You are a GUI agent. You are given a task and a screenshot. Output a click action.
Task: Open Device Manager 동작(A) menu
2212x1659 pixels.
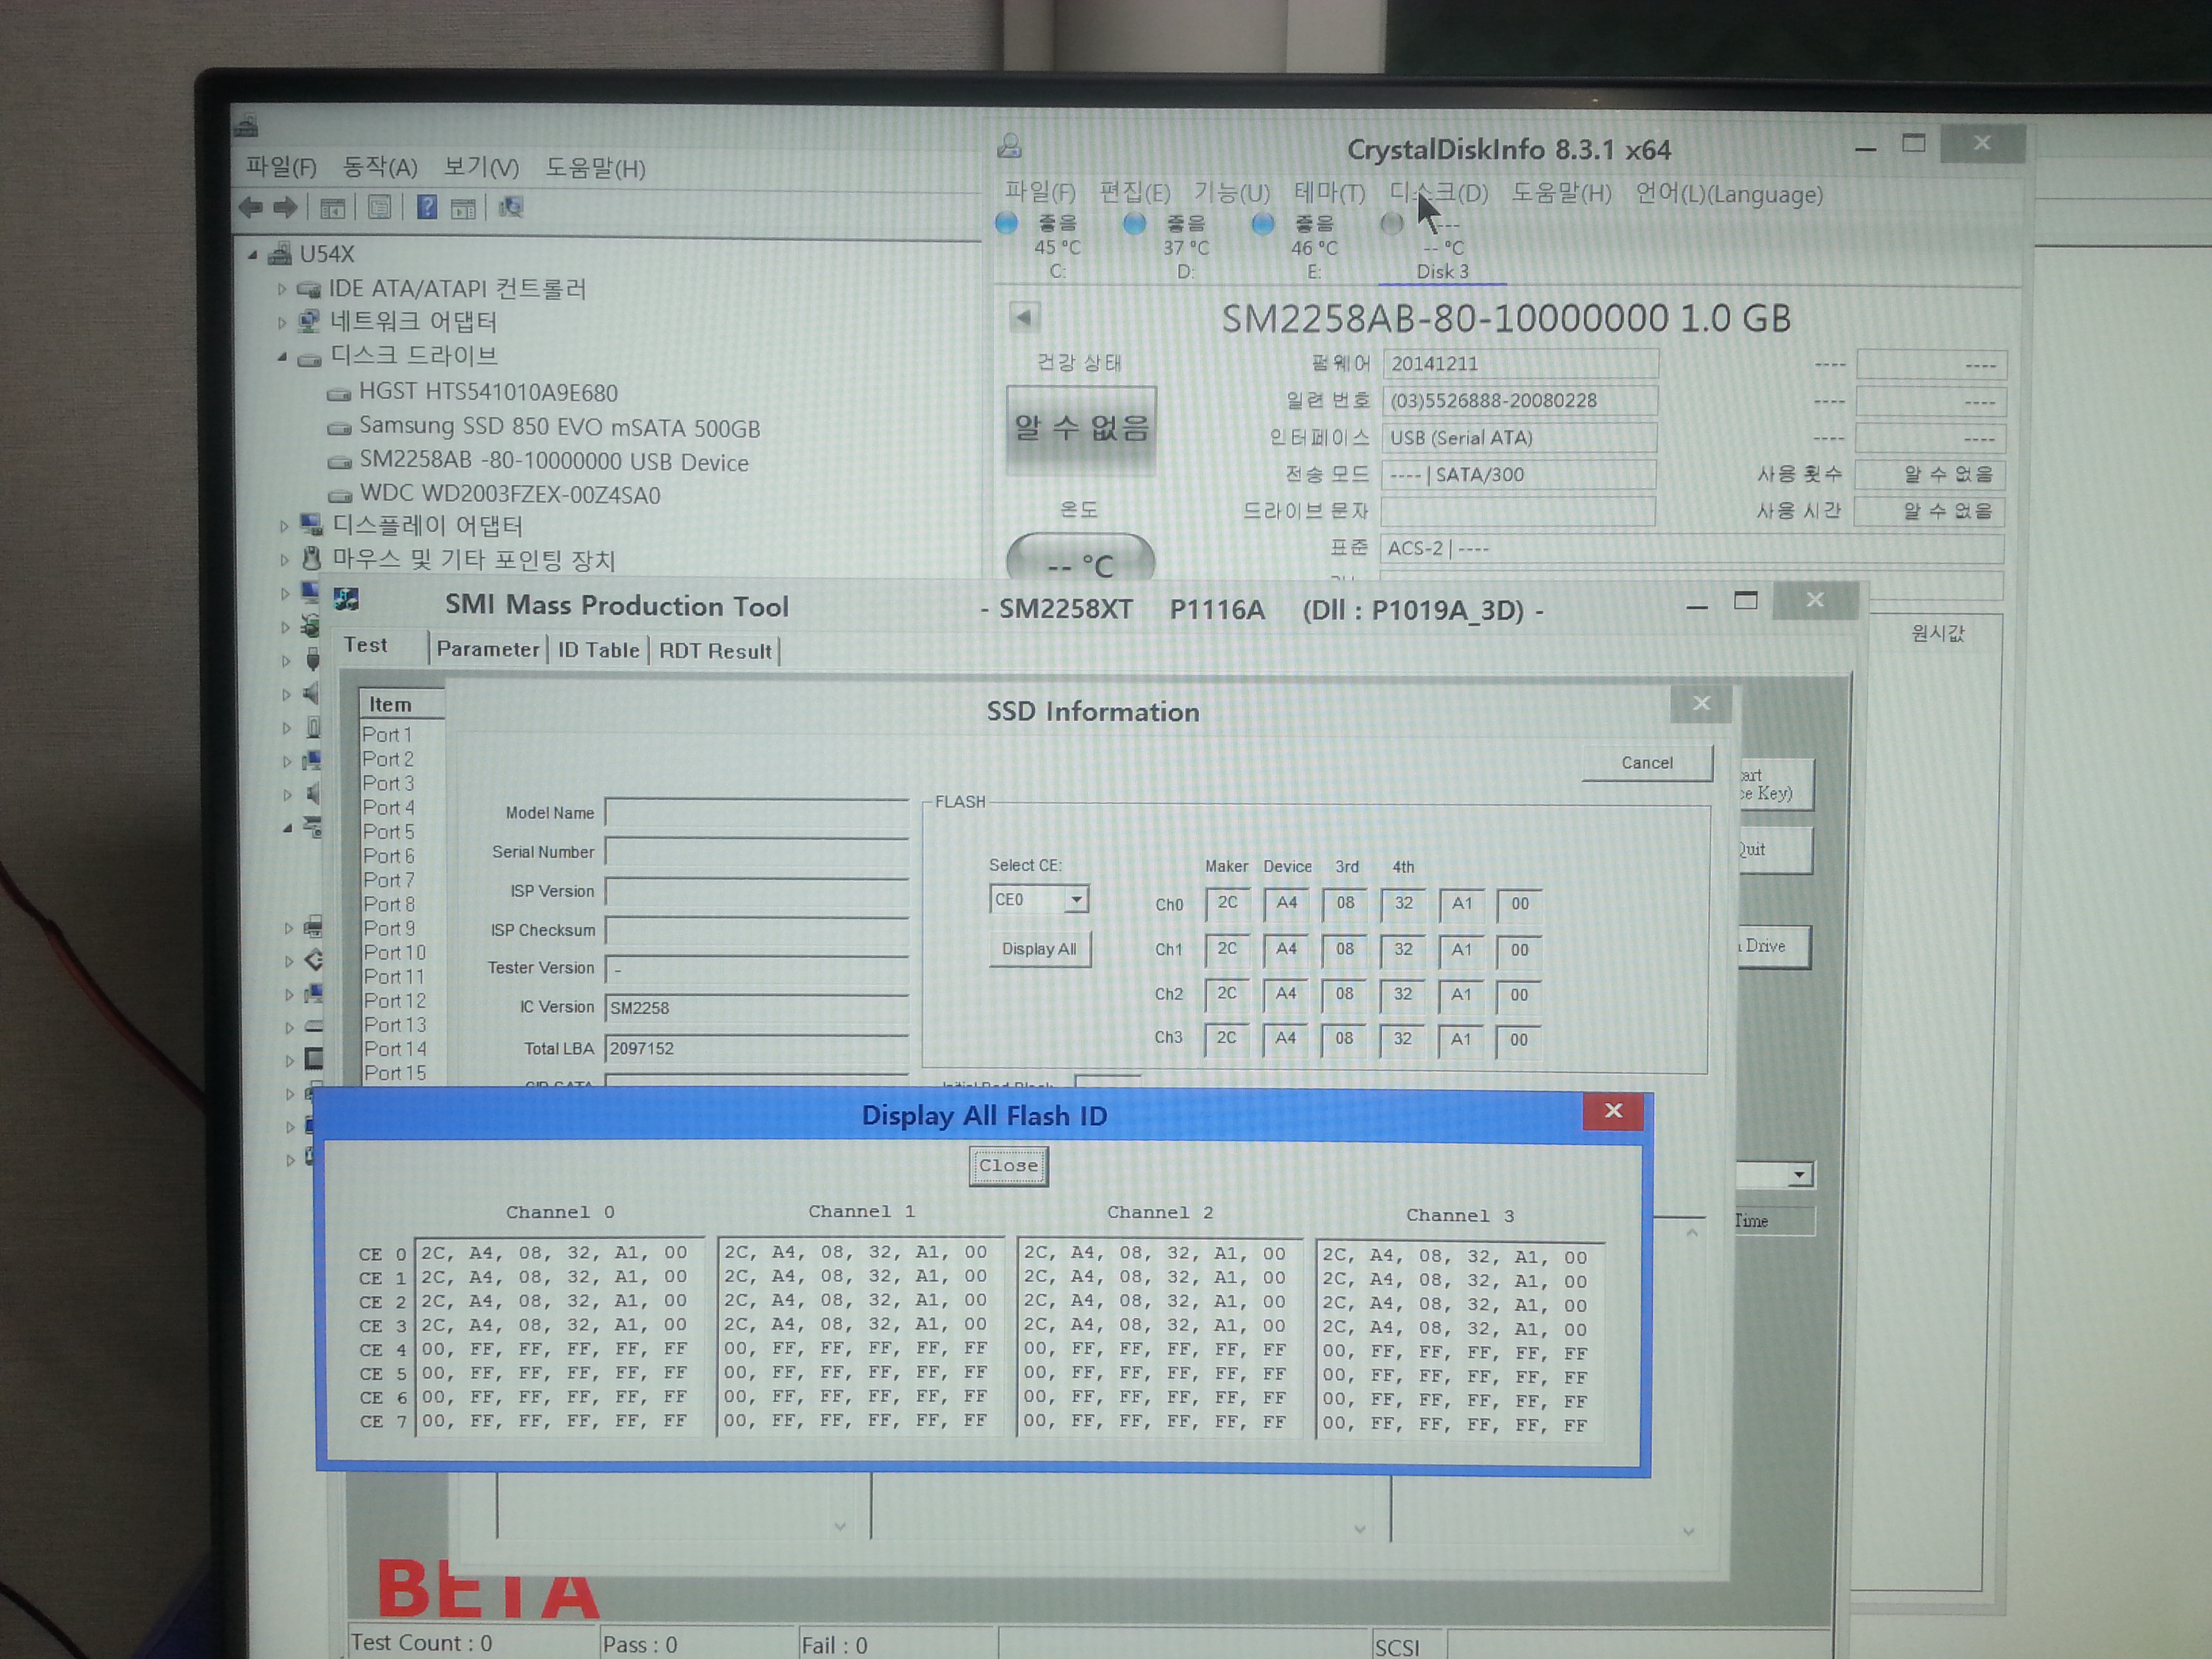coord(380,167)
